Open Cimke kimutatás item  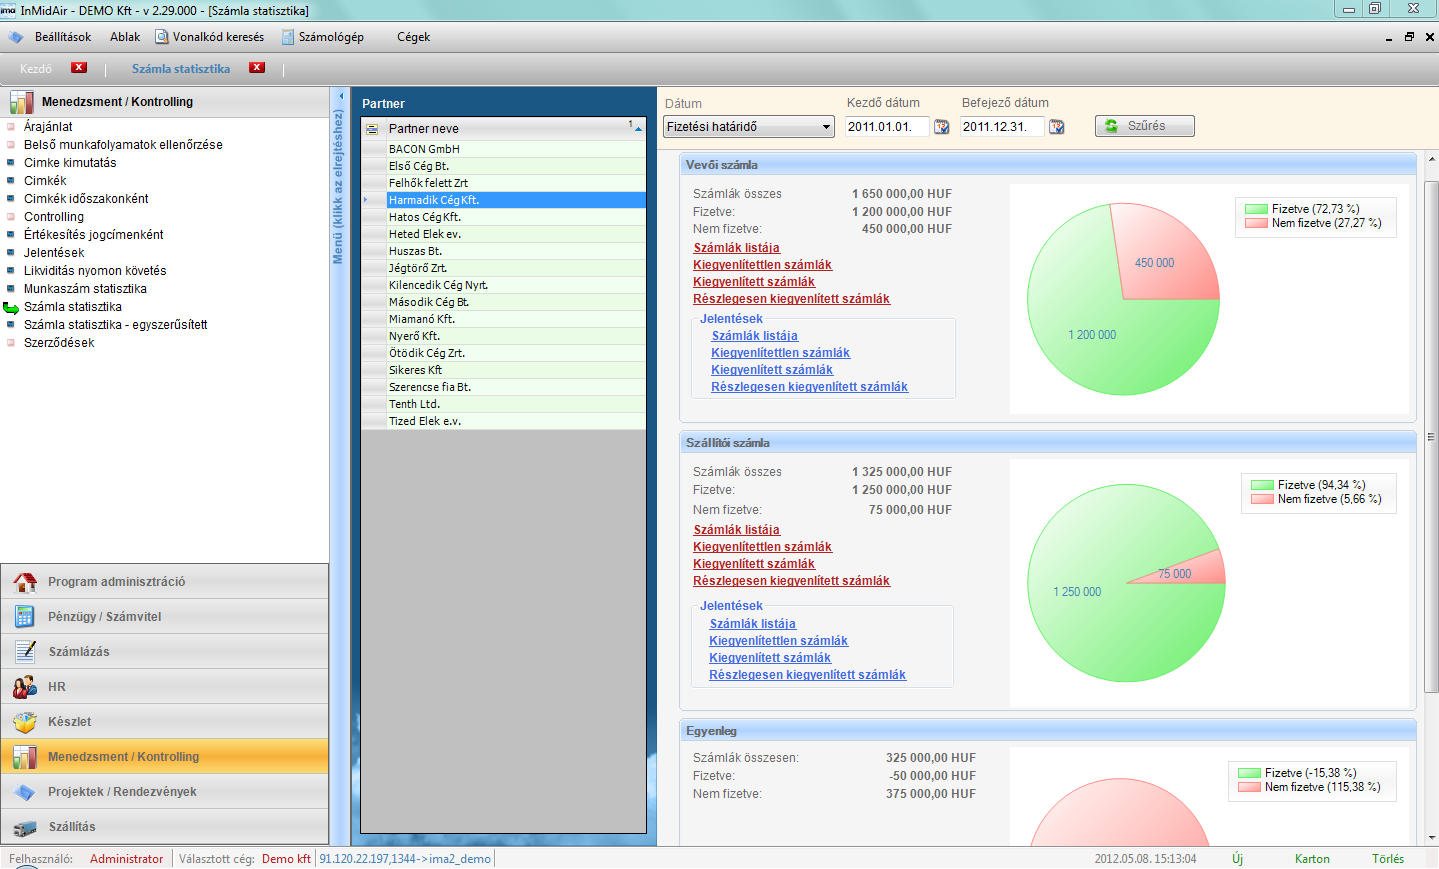pos(70,163)
